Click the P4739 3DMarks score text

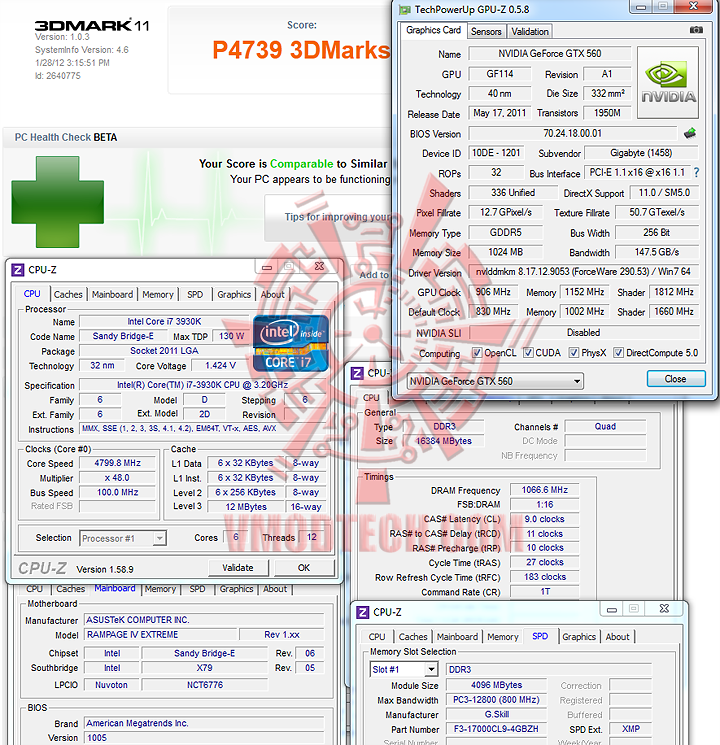(301, 50)
